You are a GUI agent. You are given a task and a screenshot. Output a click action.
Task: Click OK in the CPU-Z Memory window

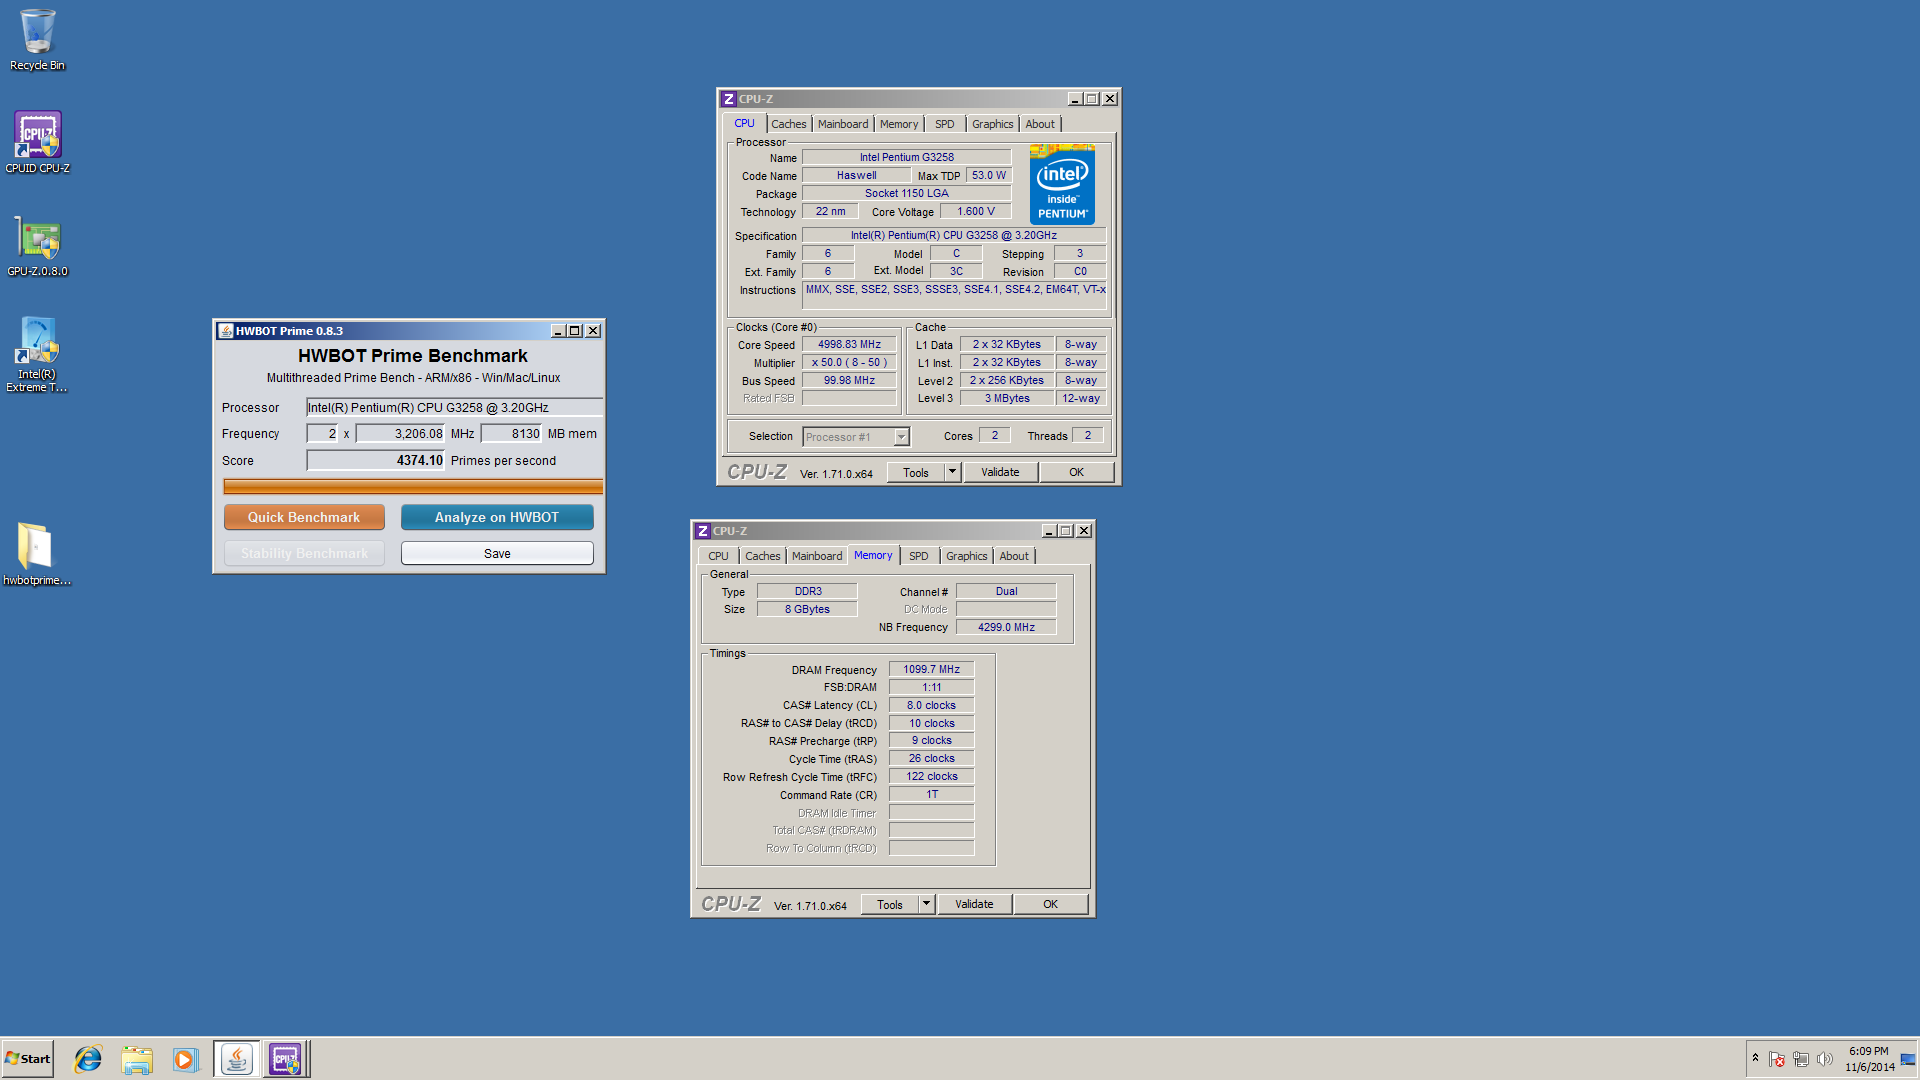click(1050, 904)
